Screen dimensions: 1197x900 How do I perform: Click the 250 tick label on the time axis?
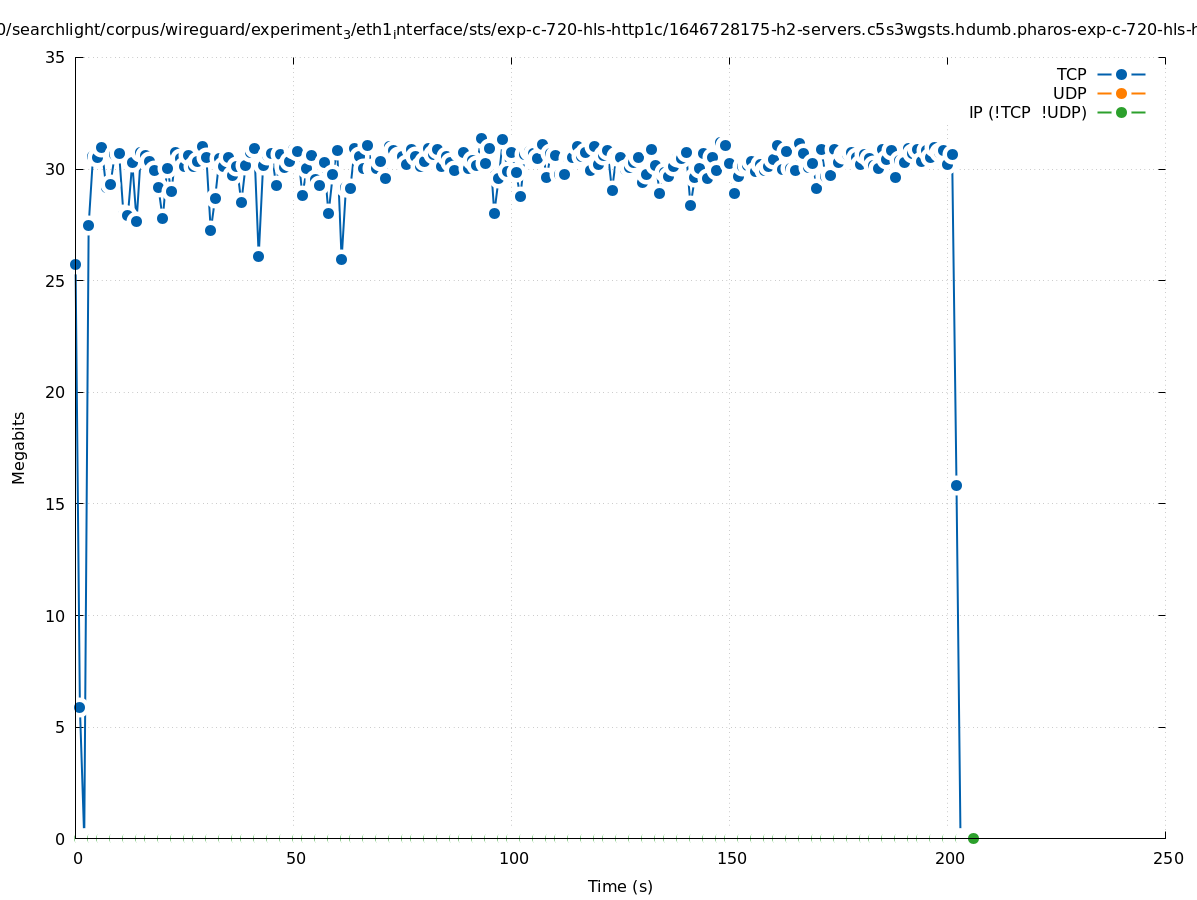1166,858
